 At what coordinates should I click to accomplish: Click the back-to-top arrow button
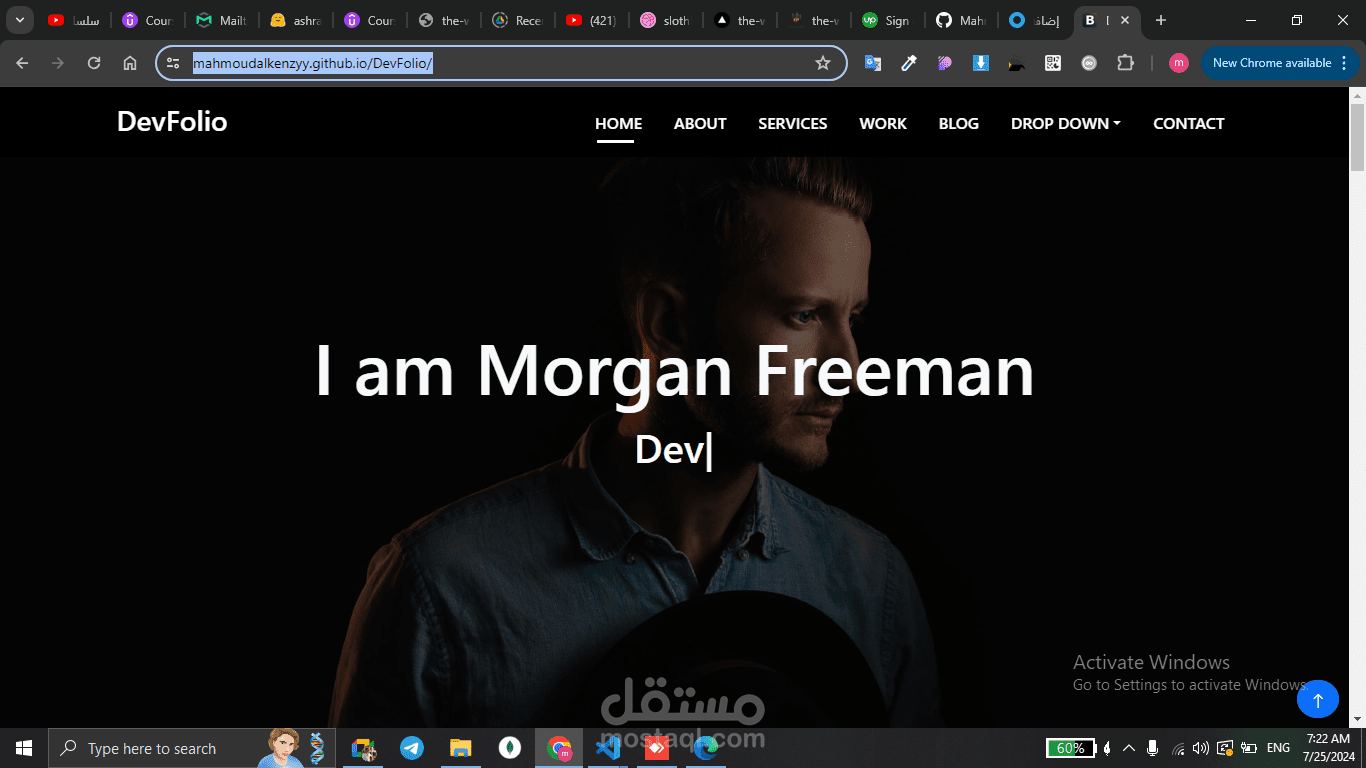click(x=1317, y=700)
